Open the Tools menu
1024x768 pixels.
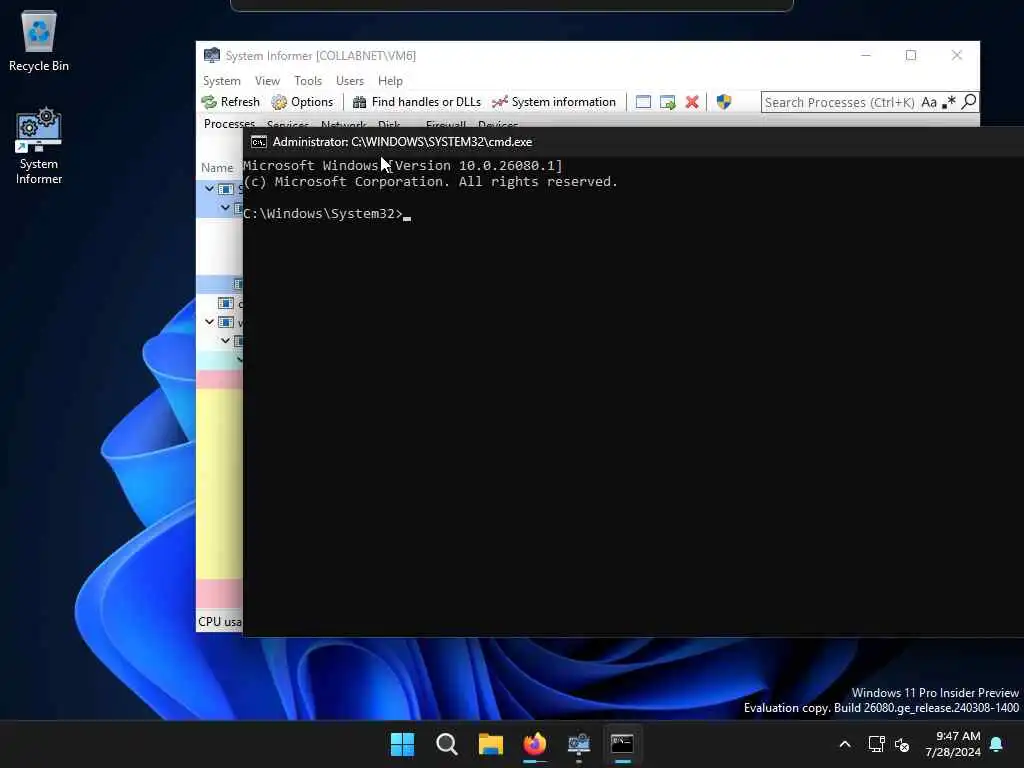pyautogui.click(x=308, y=80)
